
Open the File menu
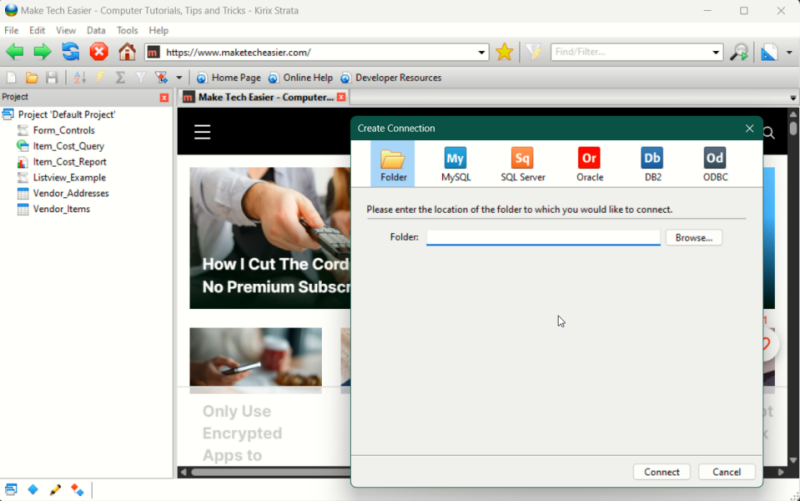11,31
